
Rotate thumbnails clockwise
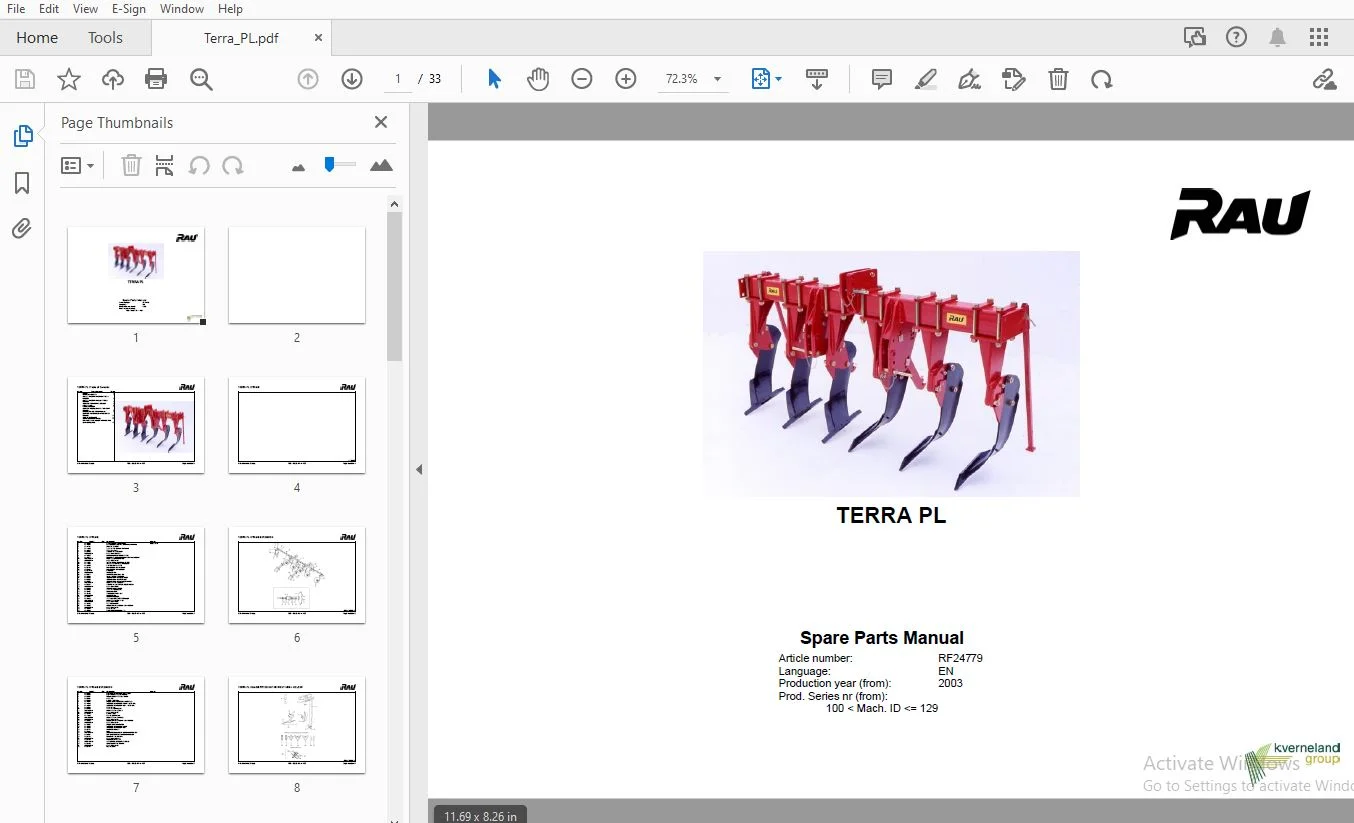[233, 165]
